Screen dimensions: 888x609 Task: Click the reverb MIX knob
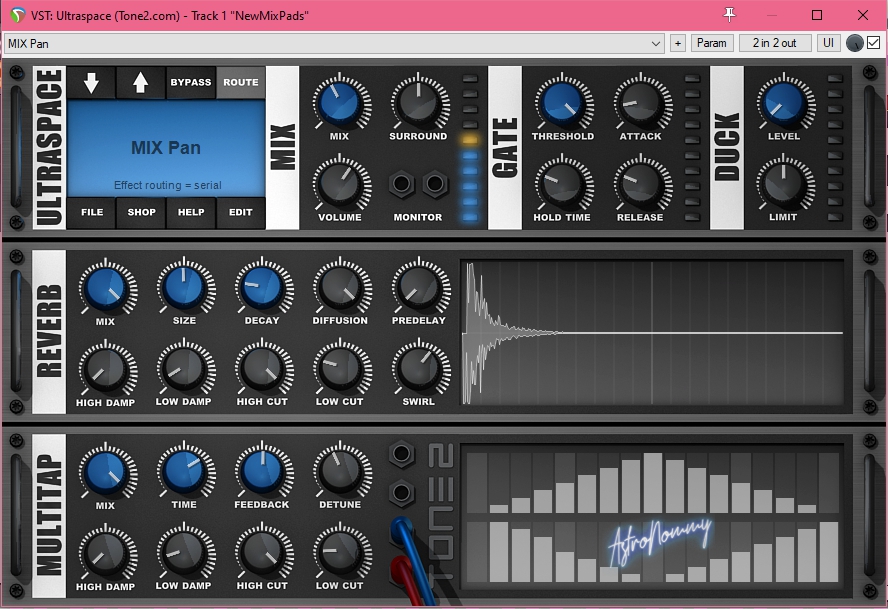(106, 289)
